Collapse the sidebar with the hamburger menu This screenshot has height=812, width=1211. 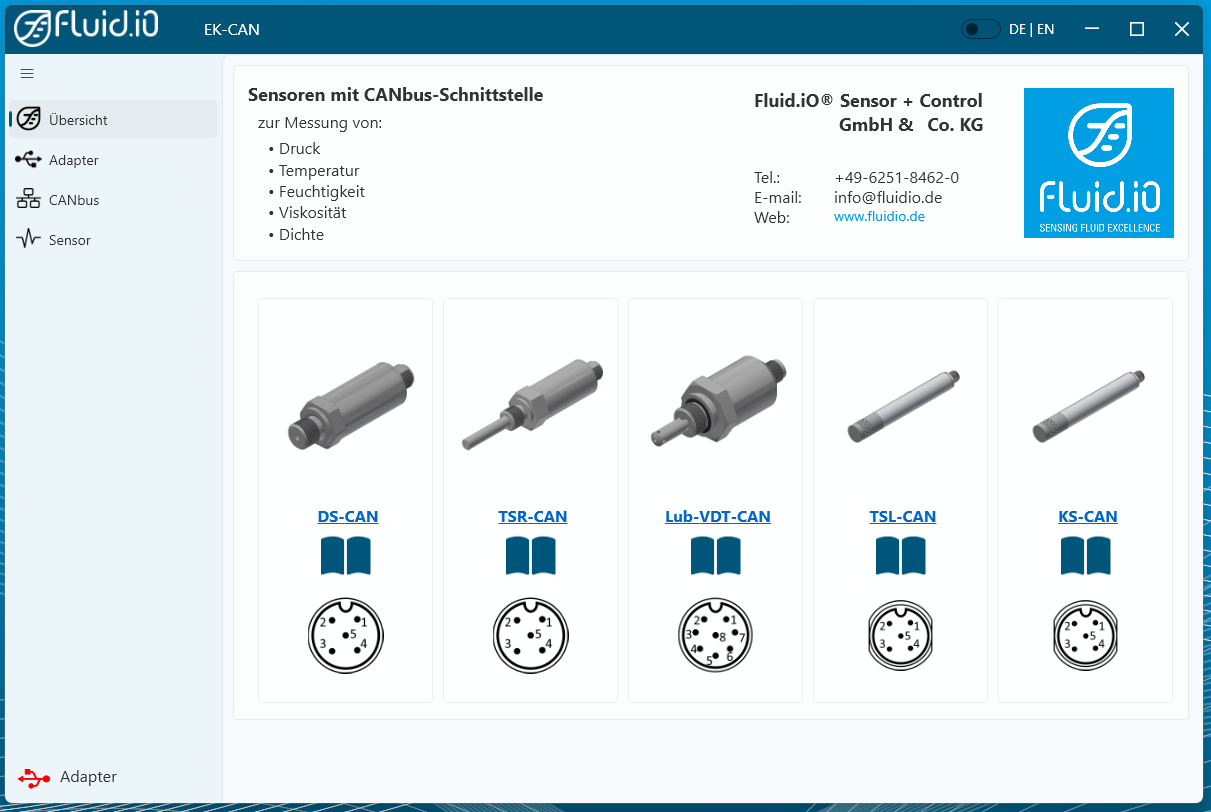[x=27, y=73]
